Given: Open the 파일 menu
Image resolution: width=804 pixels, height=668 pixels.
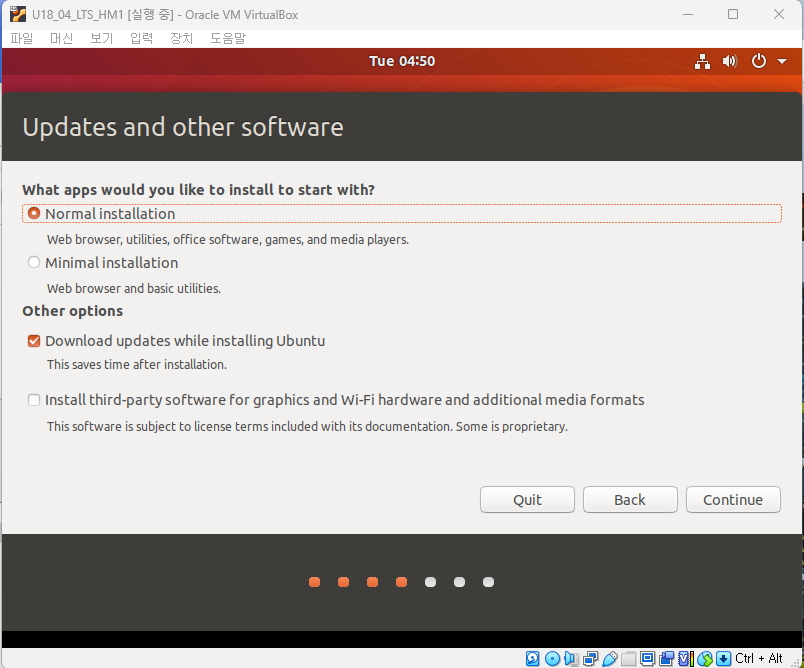Looking at the screenshot, I should [x=22, y=38].
